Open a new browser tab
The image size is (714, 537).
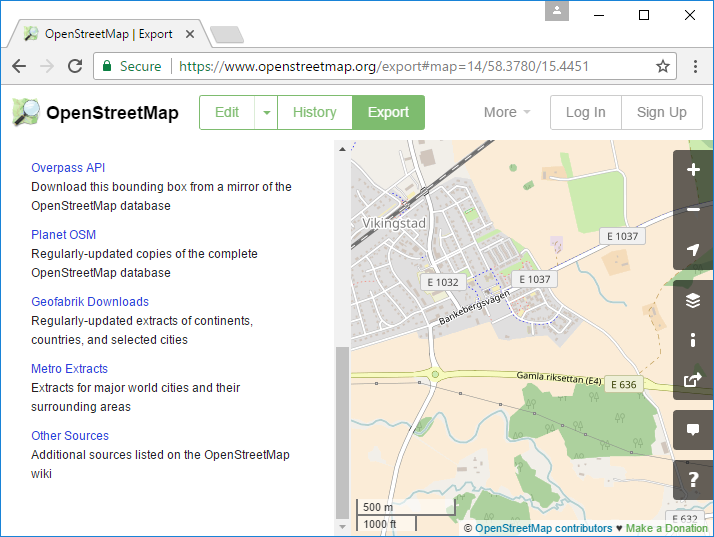pos(227,35)
